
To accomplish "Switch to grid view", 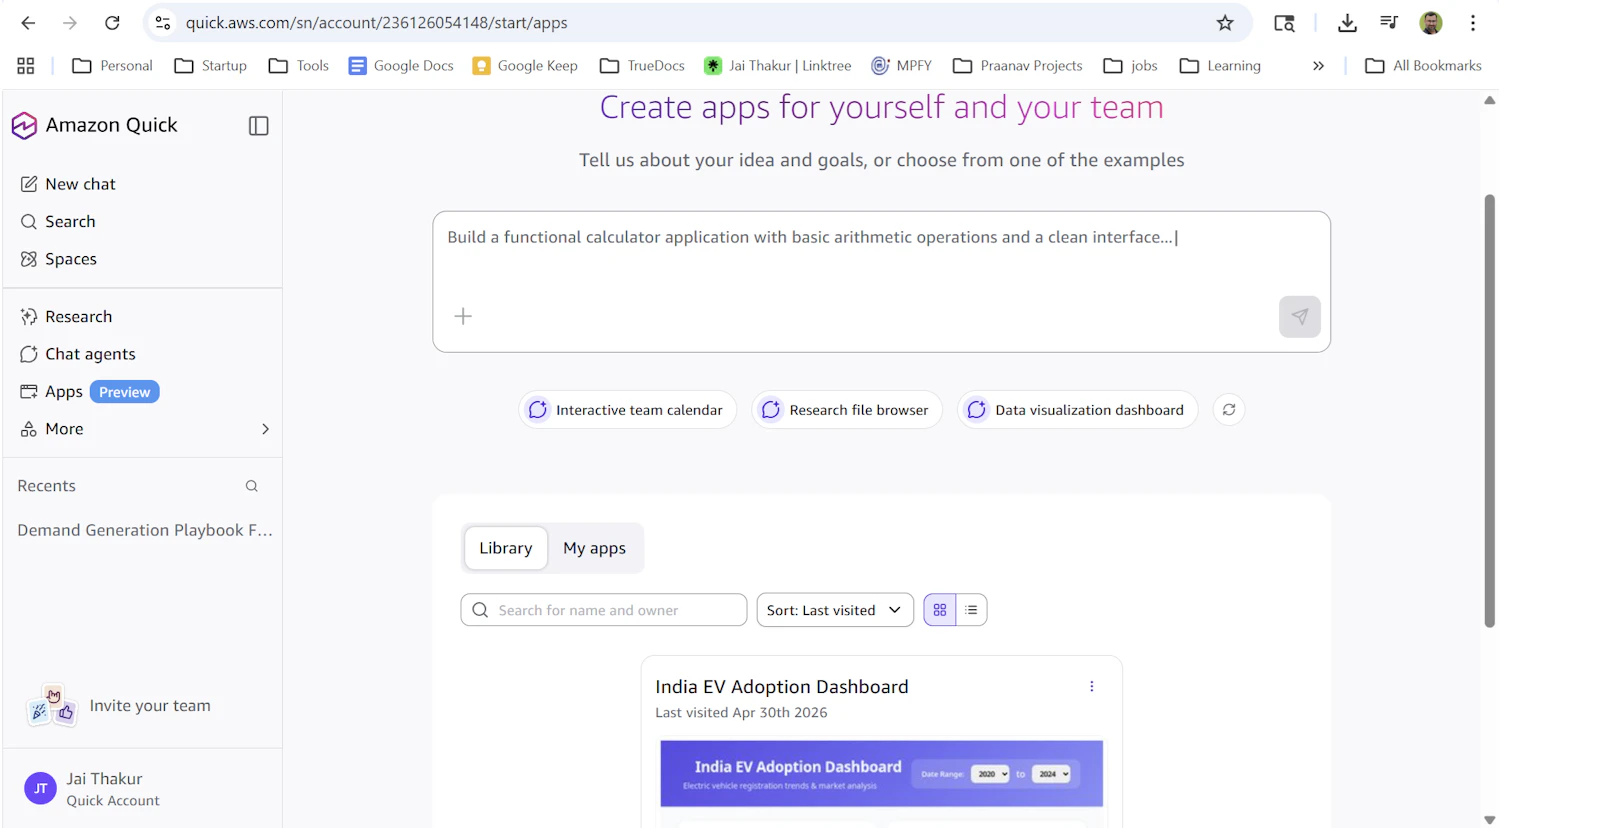I will 940,610.
